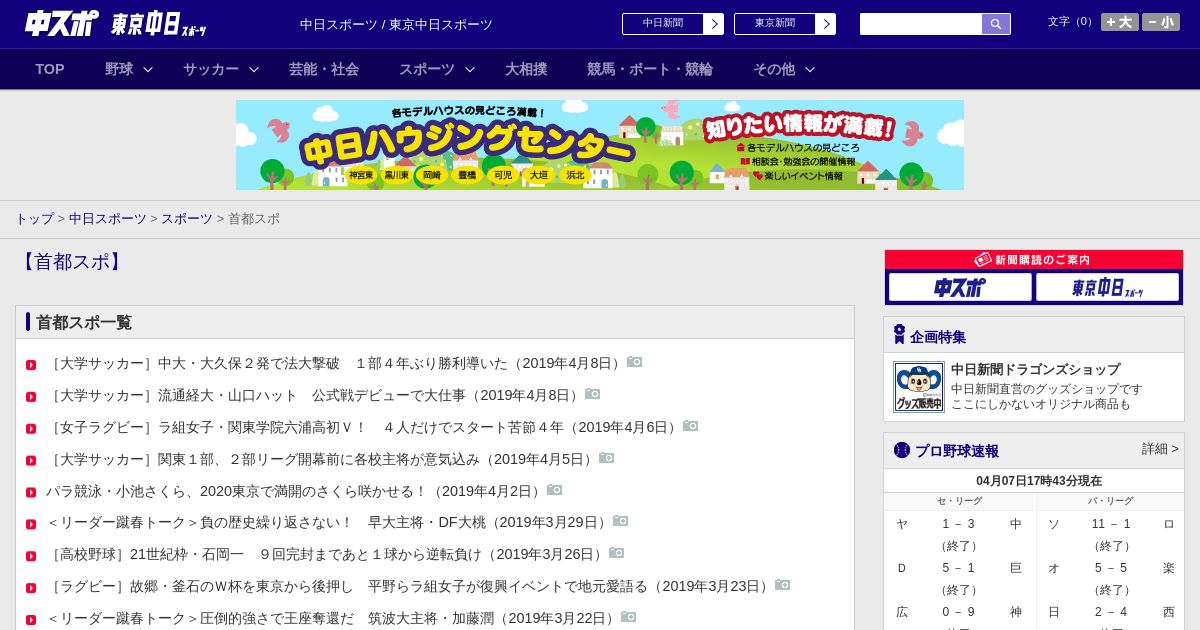The image size is (1200, 630).
Task: Open 関東１部、２部リーグ開幕前 article link
Action: (x=322, y=459)
